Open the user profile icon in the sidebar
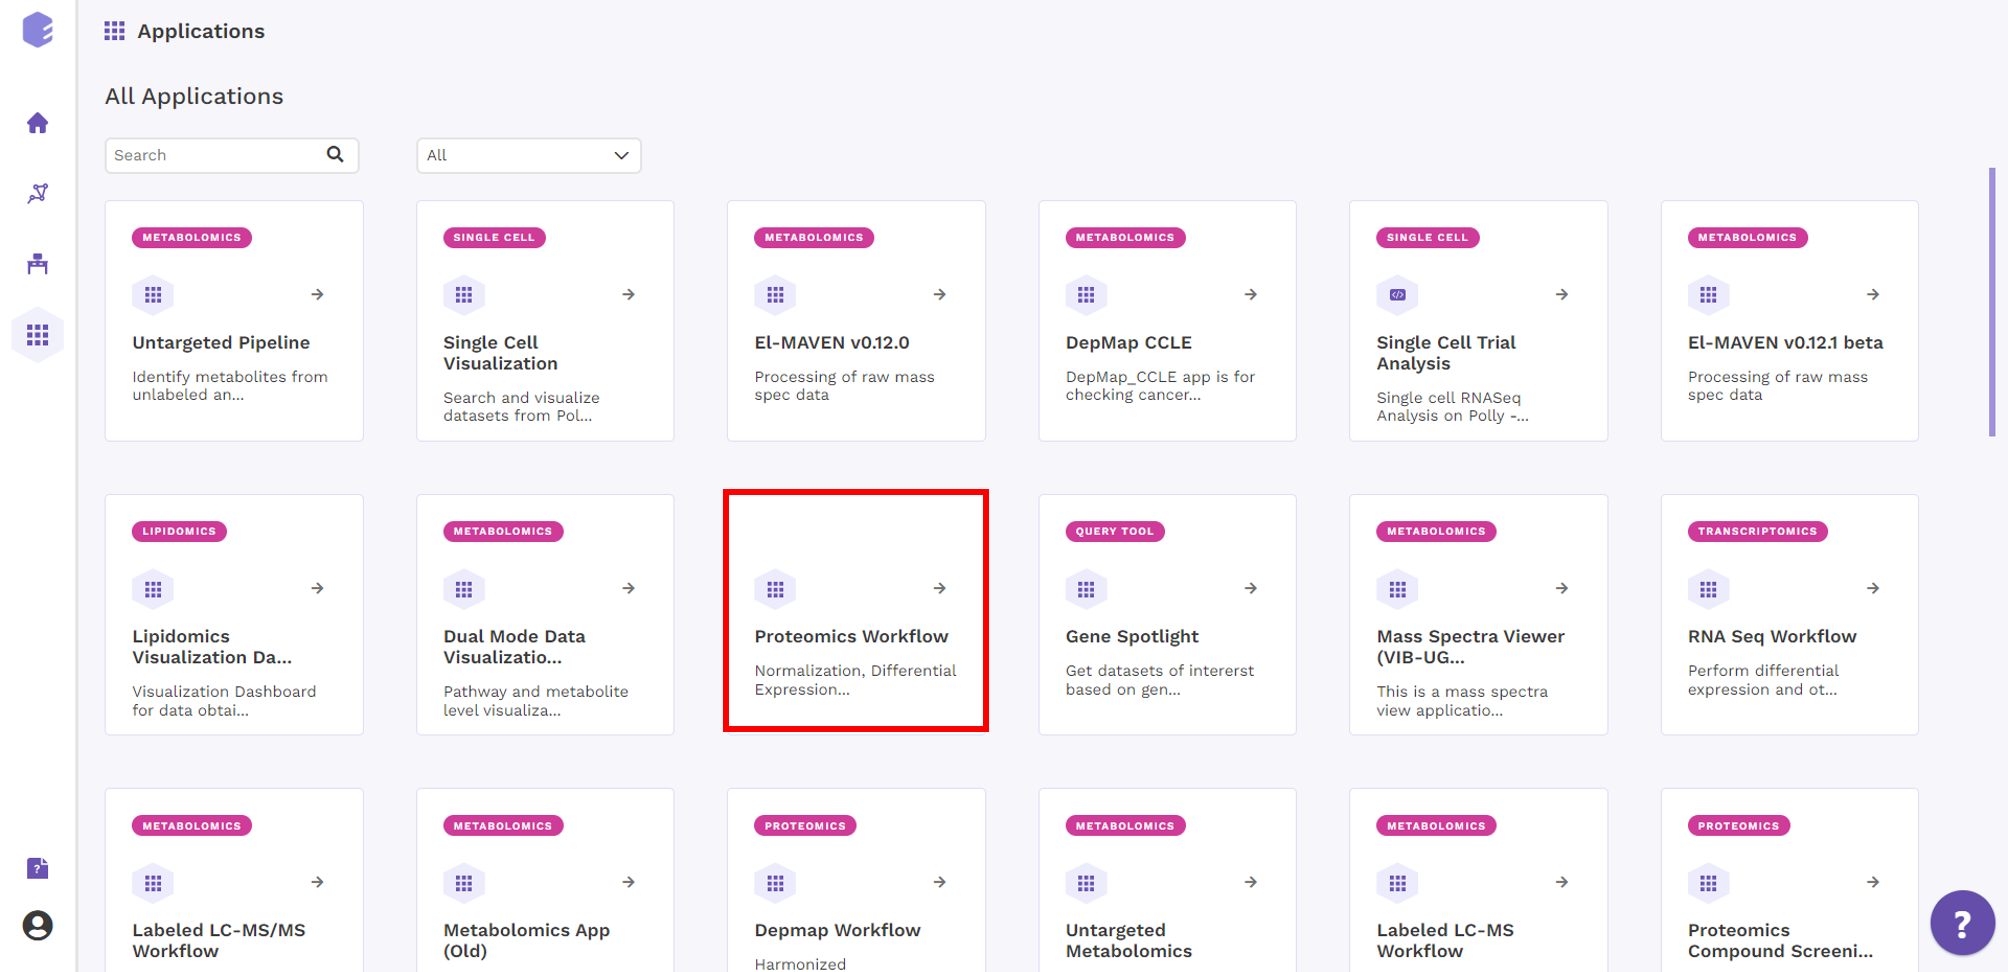Viewport: 2008px width, 972px height. 37,926
